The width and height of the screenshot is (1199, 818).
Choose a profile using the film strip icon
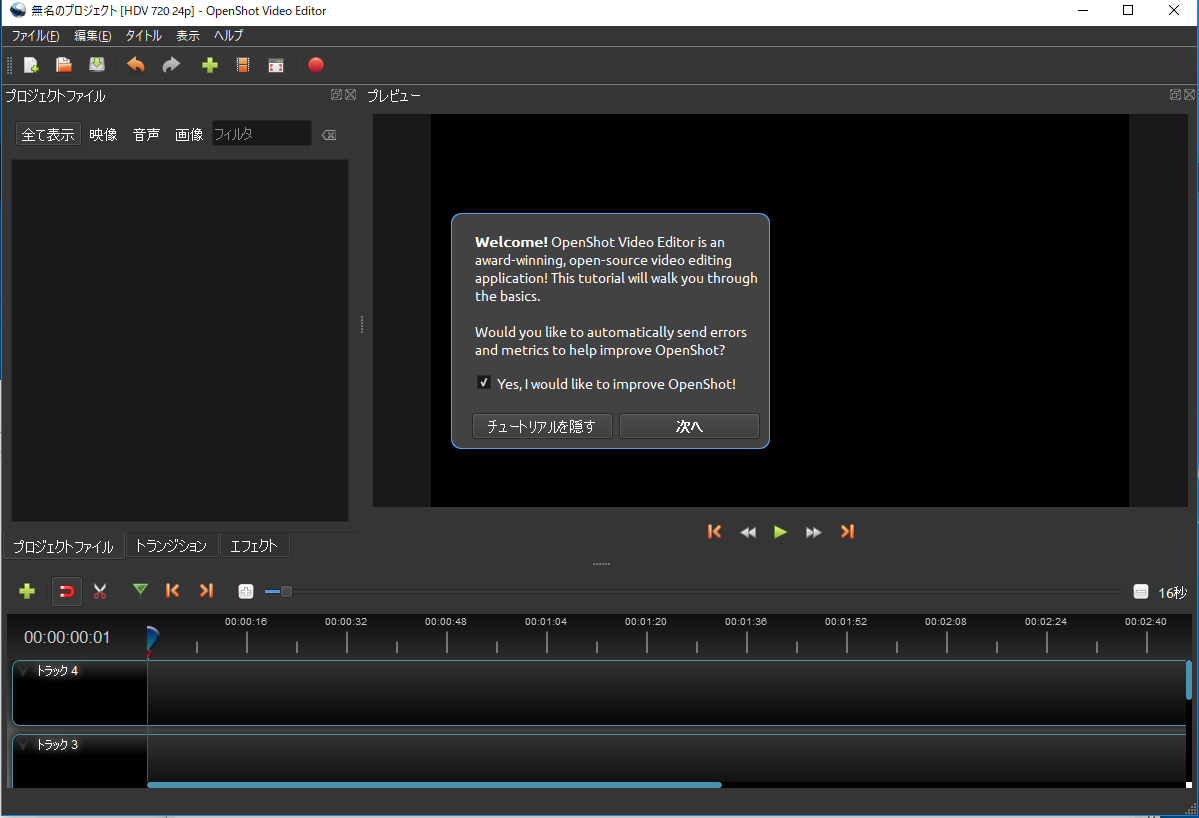(243, 65)
